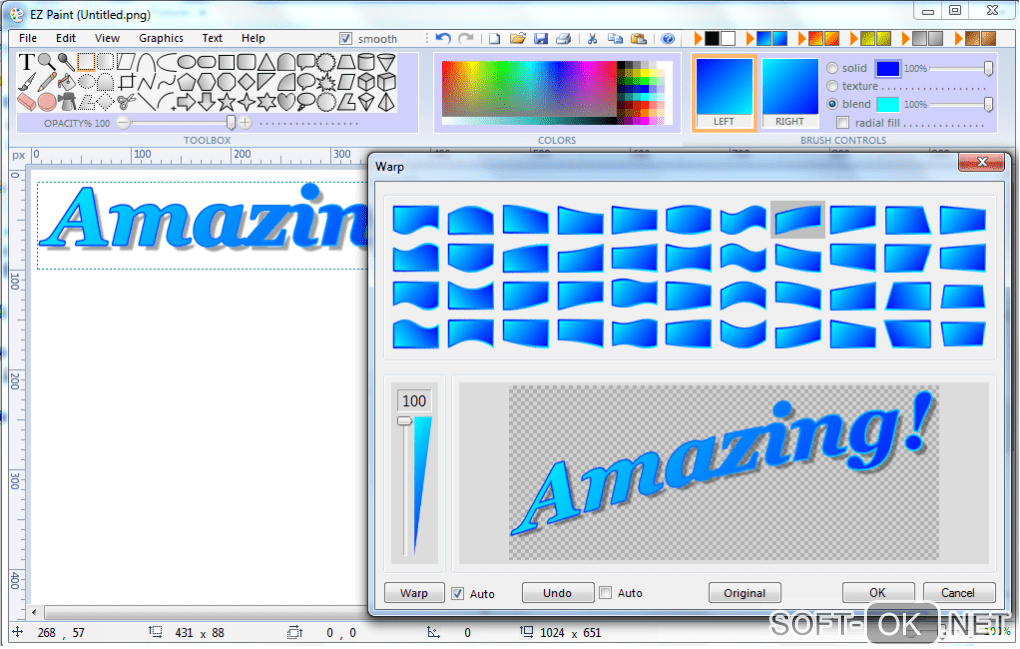Expand the black and white preset arrow
This screenshot has width=1020, height=649.
point(698,38)
